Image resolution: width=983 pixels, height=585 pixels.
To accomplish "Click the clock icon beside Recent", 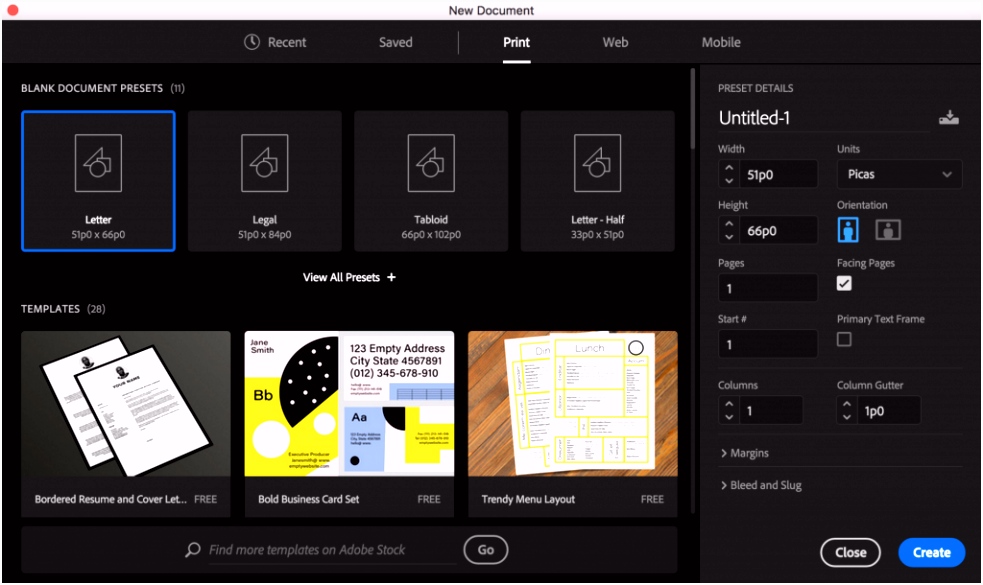I will [x=252, y=42].
